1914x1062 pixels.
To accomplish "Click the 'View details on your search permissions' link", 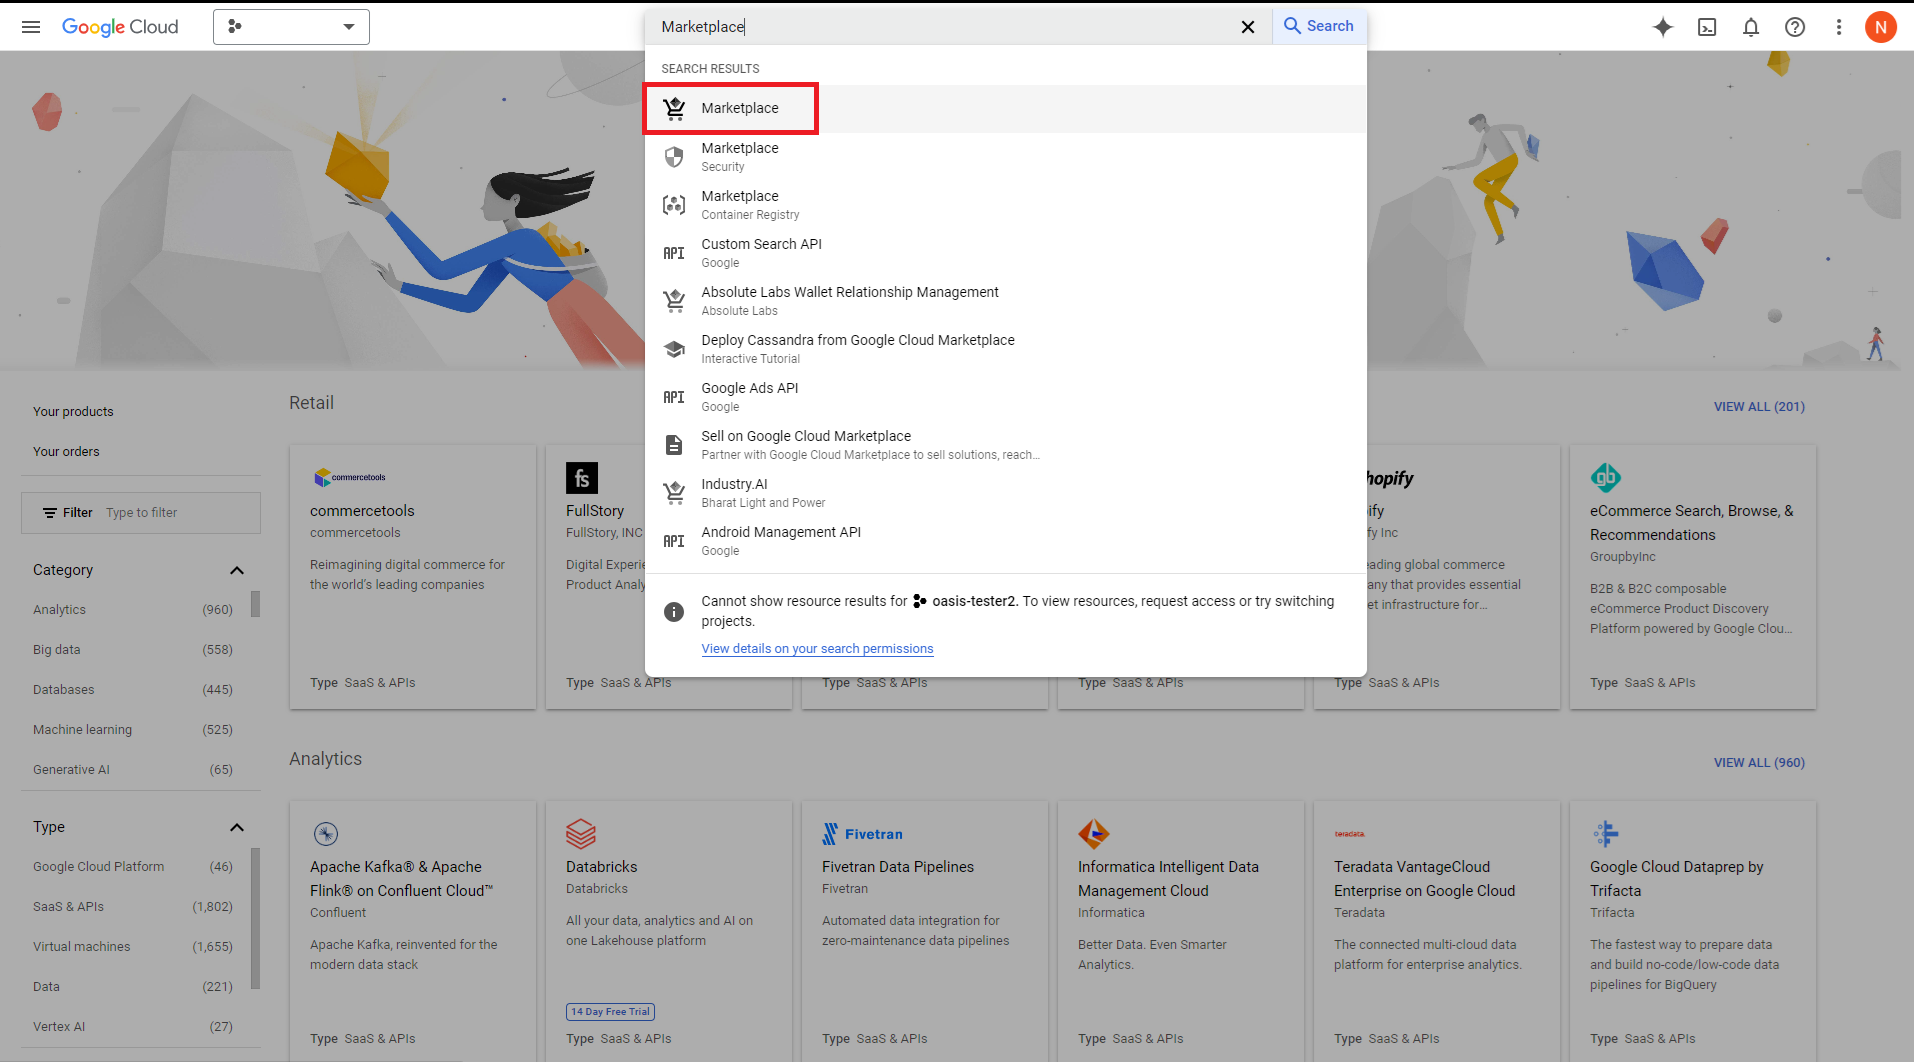I will coord(817,648).
